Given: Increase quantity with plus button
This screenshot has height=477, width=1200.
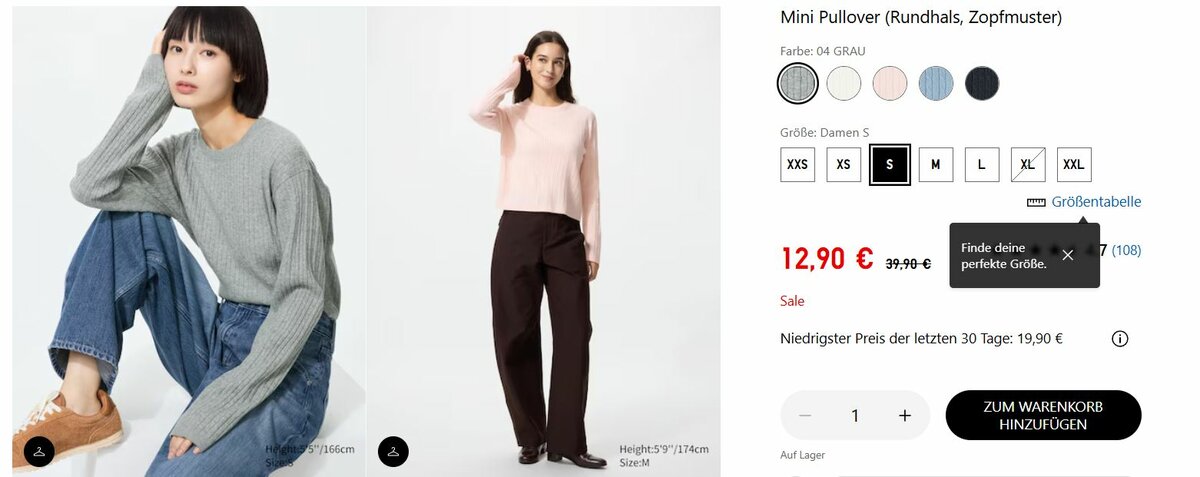Looking at the screenshot, I should (905, 416).
